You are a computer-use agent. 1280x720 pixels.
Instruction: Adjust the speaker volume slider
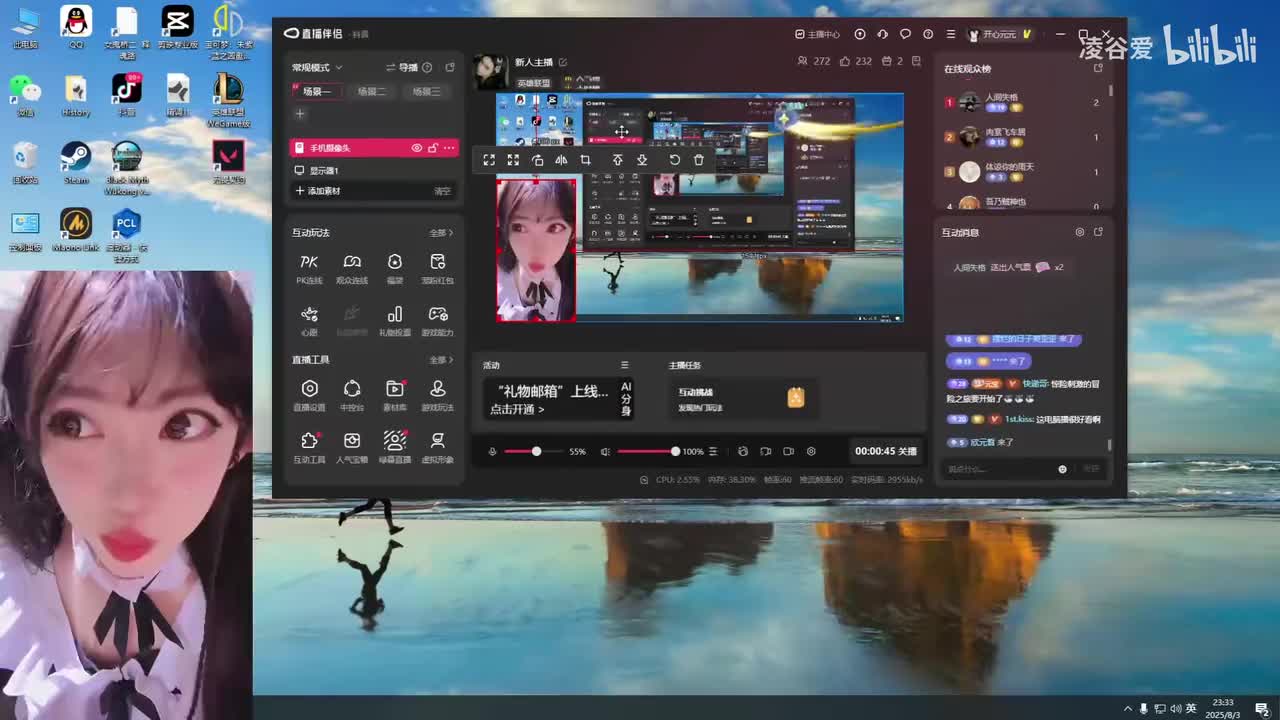648,452
